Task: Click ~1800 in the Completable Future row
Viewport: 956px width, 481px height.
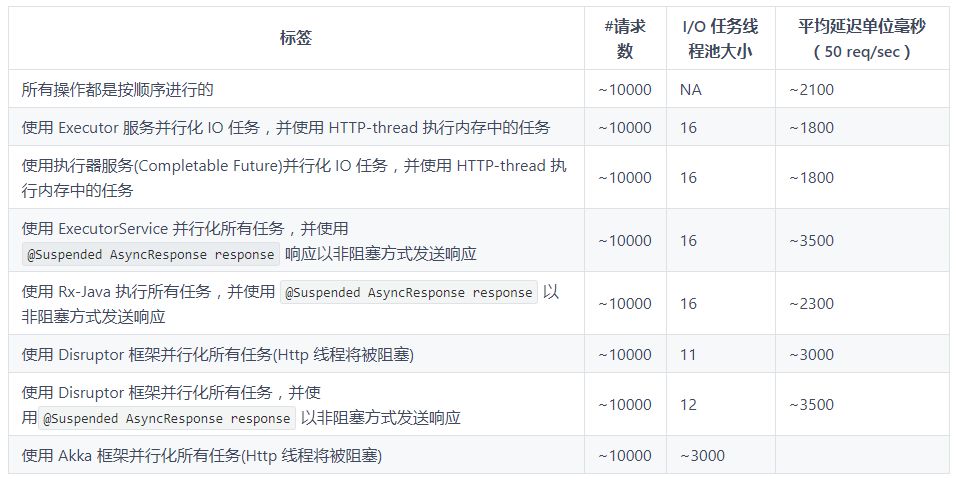Action: 811,177
